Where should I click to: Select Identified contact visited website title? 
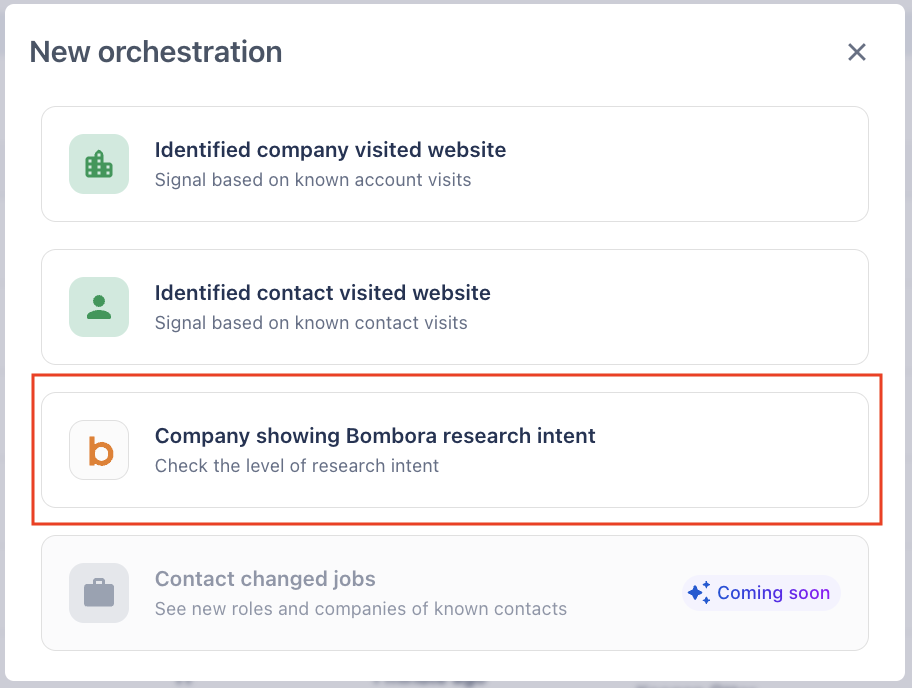(322, 293)
